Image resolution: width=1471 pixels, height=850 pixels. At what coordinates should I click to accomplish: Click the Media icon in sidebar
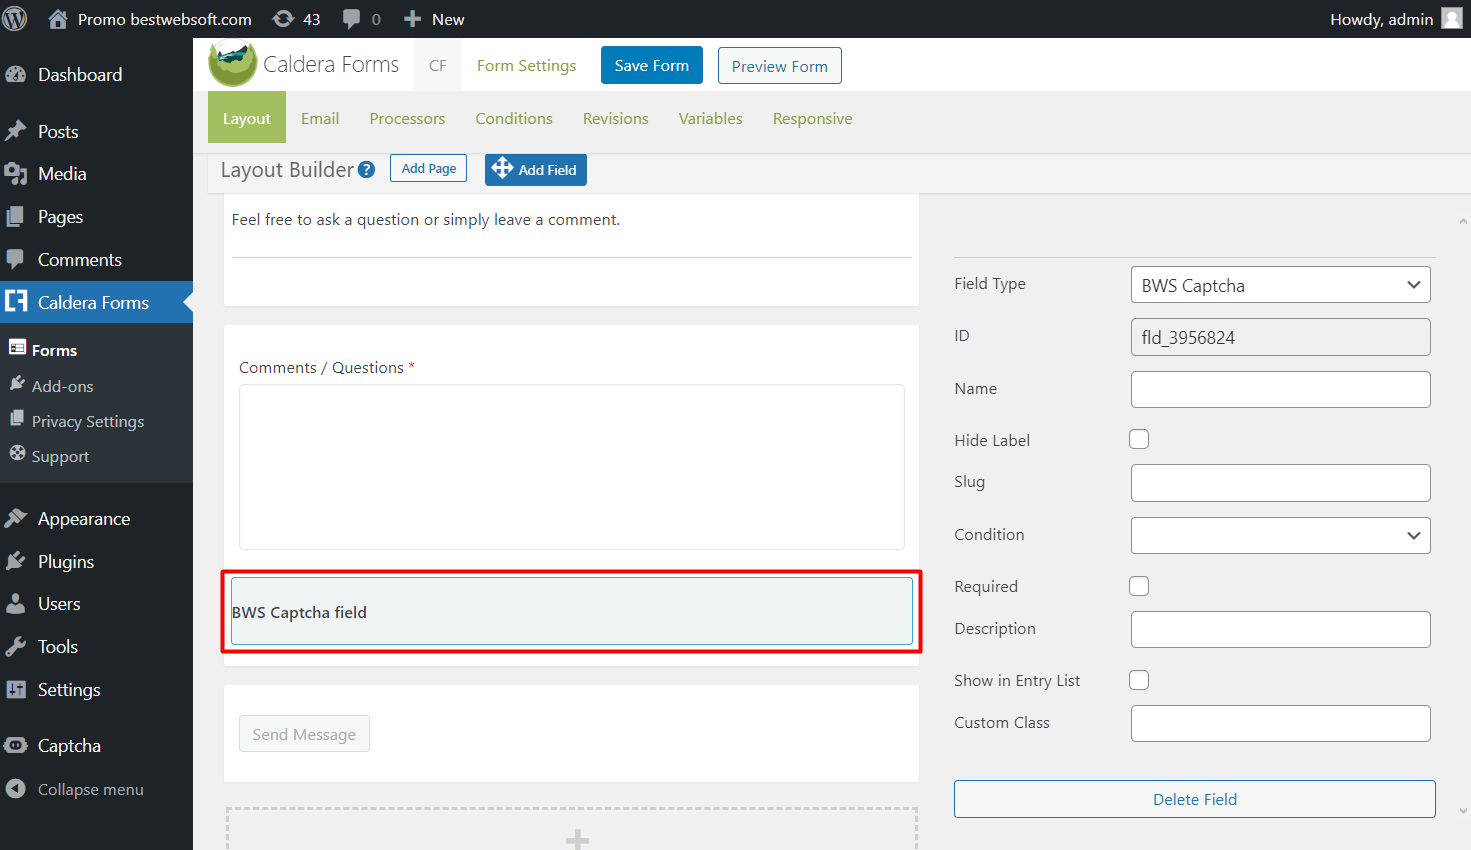point(16,174)
